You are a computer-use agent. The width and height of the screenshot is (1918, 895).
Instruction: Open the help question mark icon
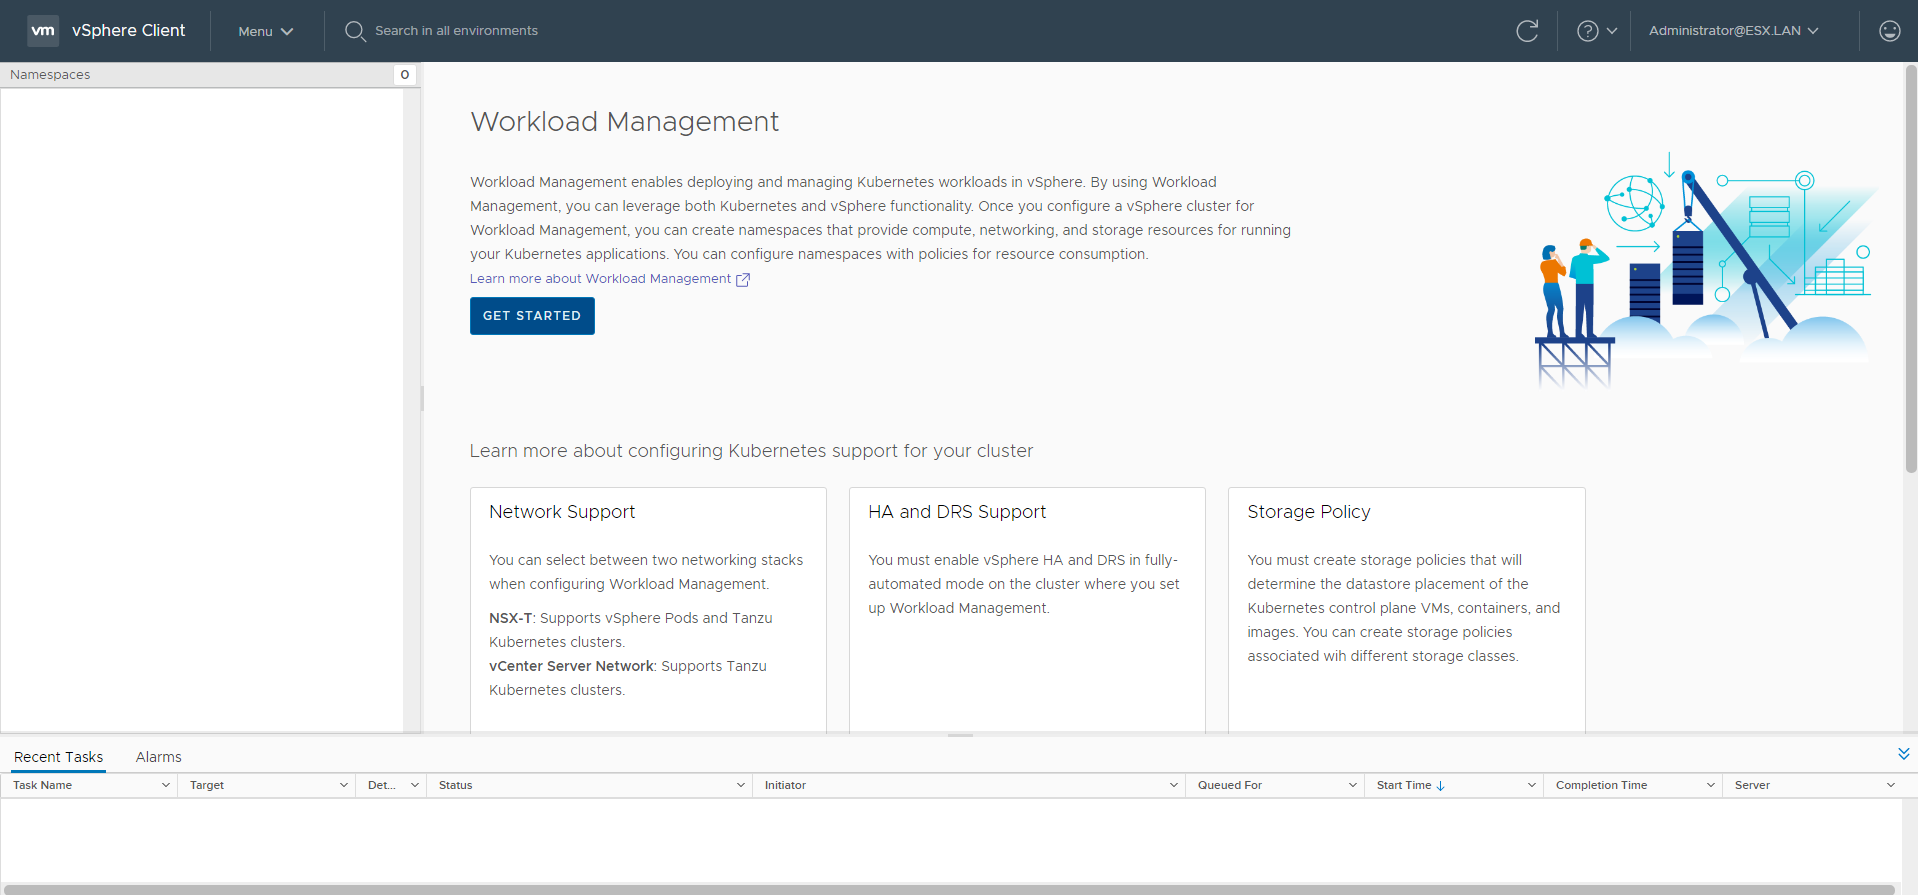[1587, 31]
